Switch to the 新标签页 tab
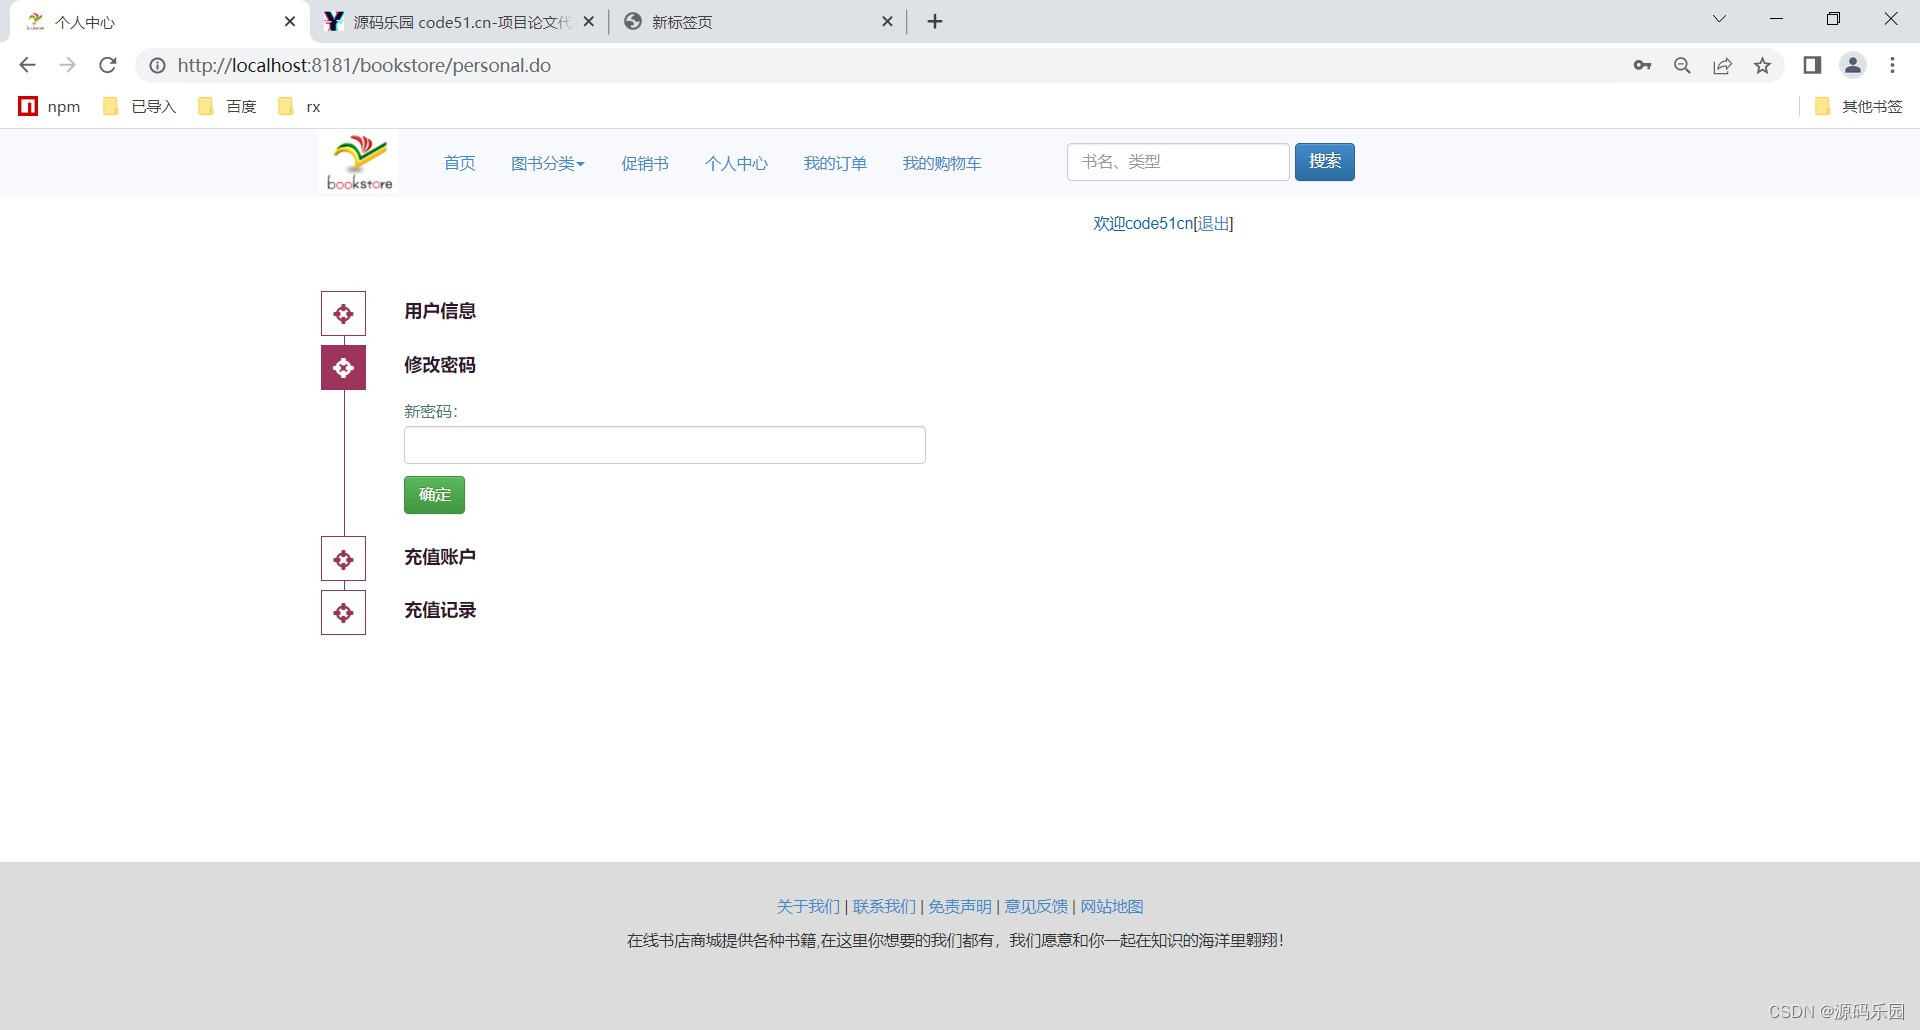 point(680,21)
